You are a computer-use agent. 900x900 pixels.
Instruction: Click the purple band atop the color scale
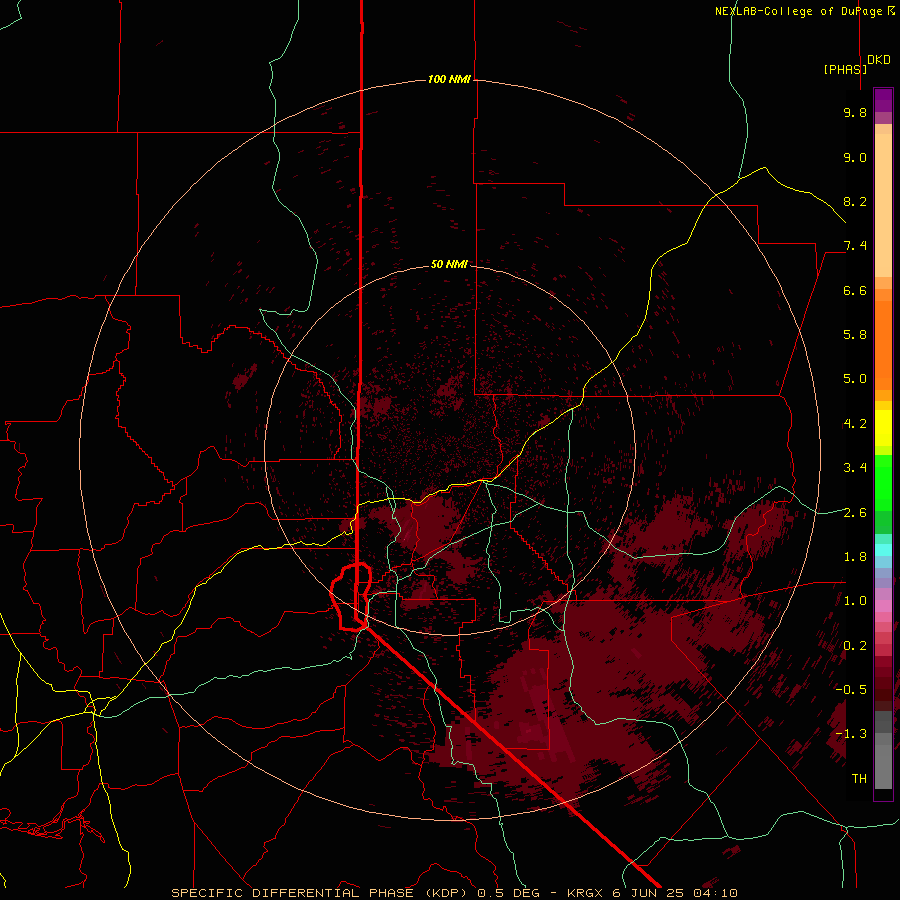point(883,100)
